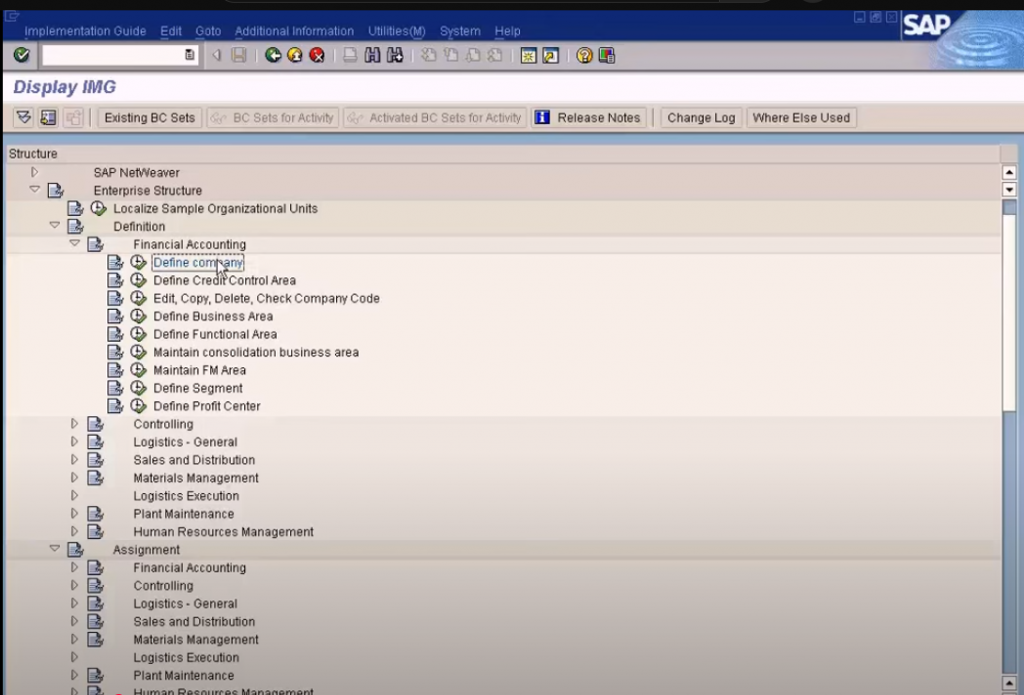The image size is (1024, 695).
Task: Open the documentation icon for Edit, Copy, Delete, Check Company Code
Action: click(116, 298)
